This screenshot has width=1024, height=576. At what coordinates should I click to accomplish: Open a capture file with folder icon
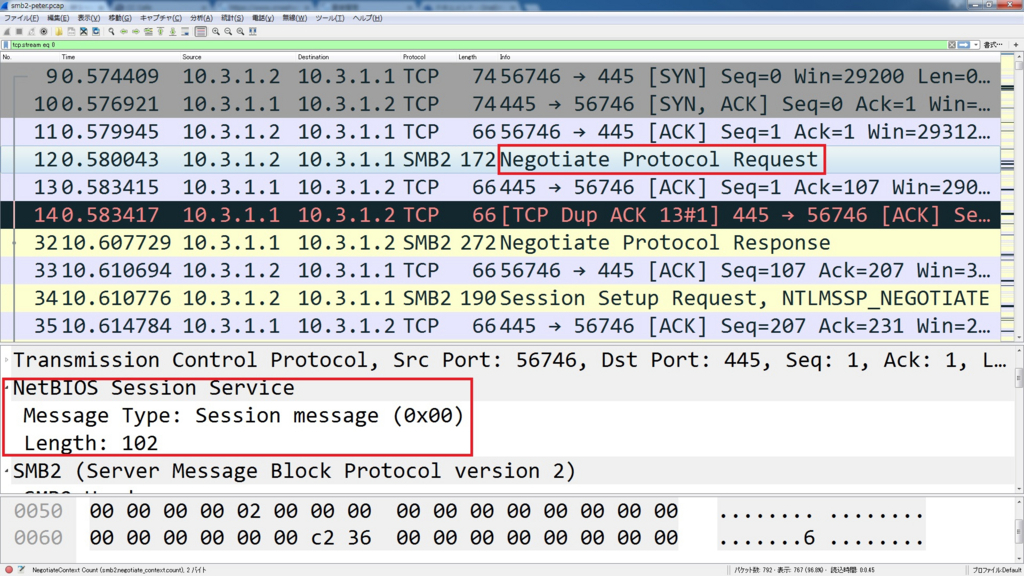tap(59, 31)
